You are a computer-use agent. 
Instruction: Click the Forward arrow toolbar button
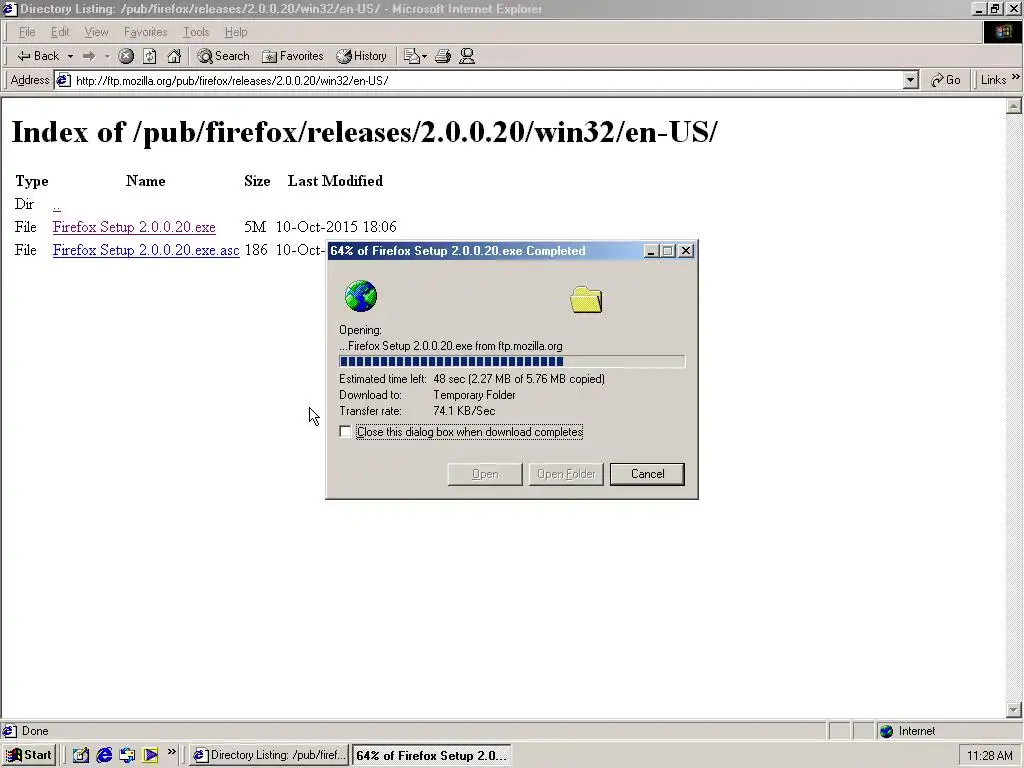[89, 56]
